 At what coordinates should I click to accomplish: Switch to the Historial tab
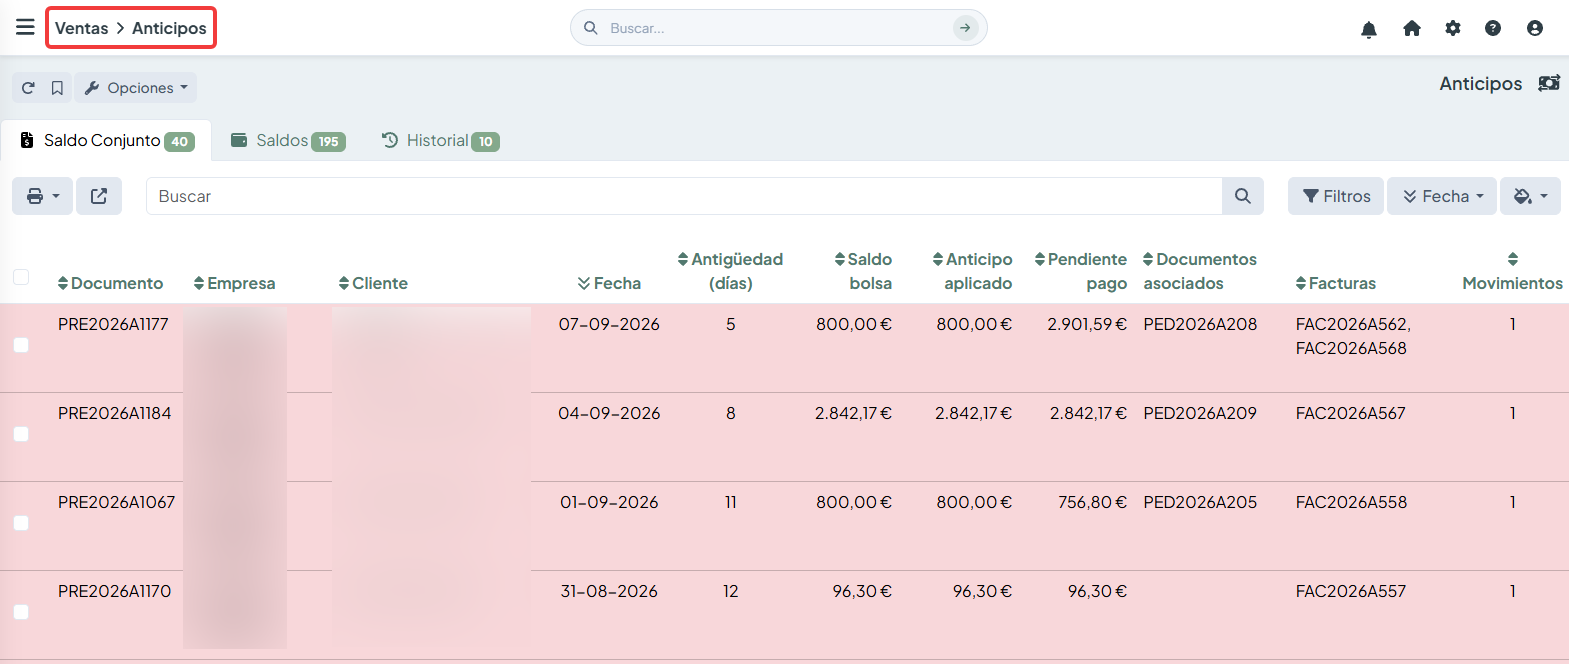[x=440, y=141]
